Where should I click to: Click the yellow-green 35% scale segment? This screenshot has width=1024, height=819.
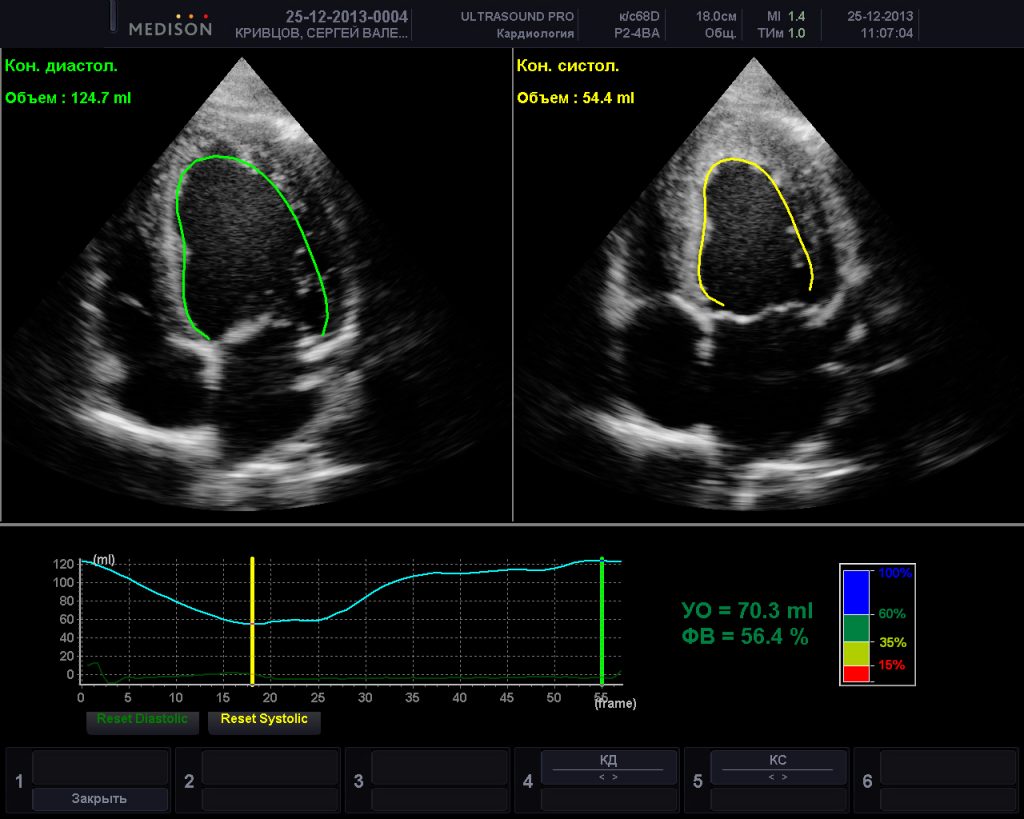(858, 652)
